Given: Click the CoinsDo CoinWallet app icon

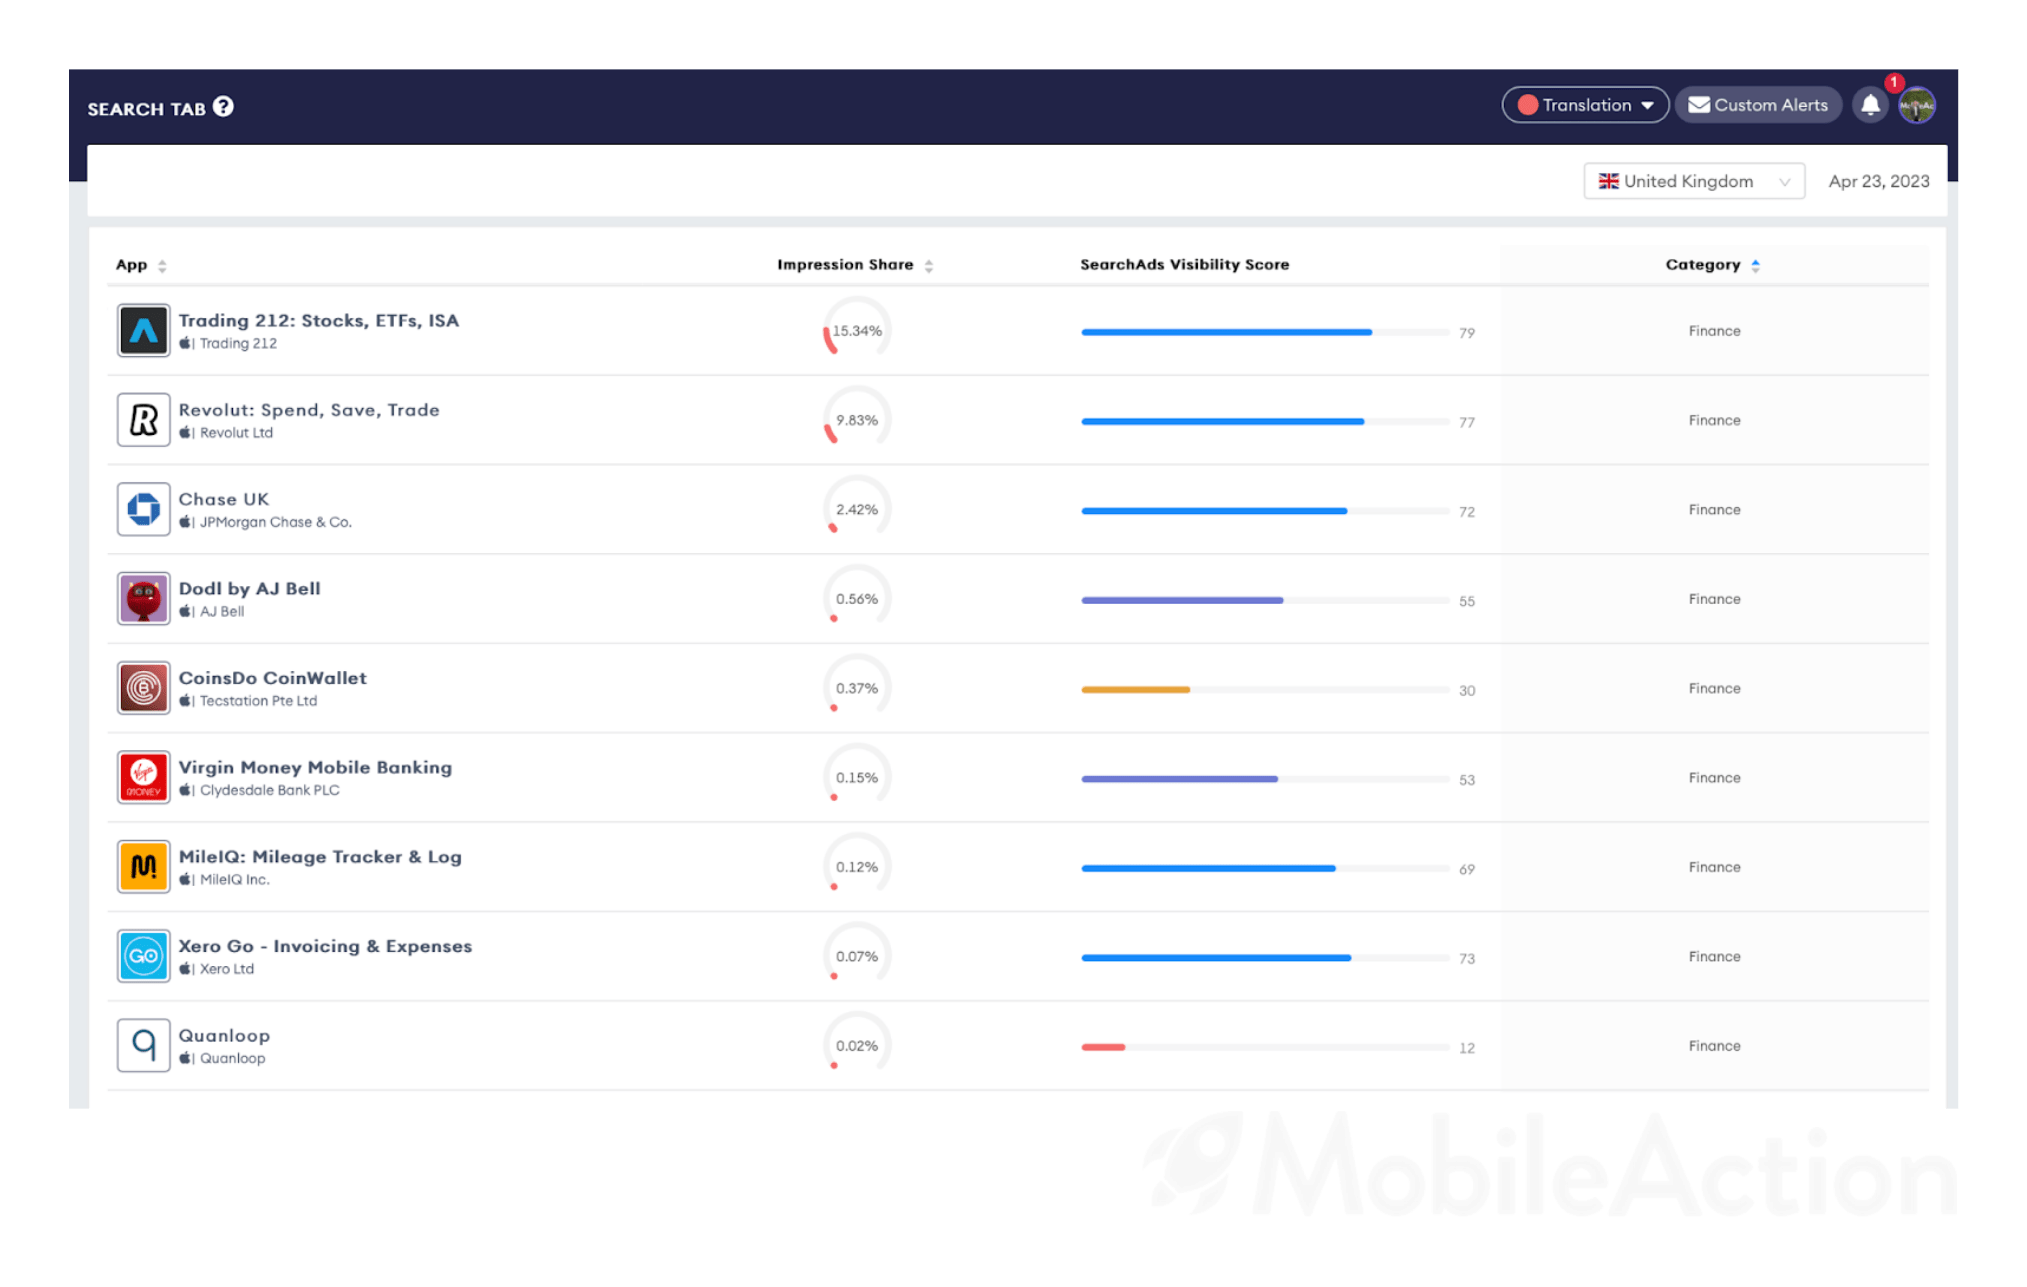Looking at the screenshot, I should pyautogui.click(x=143, y=688).
